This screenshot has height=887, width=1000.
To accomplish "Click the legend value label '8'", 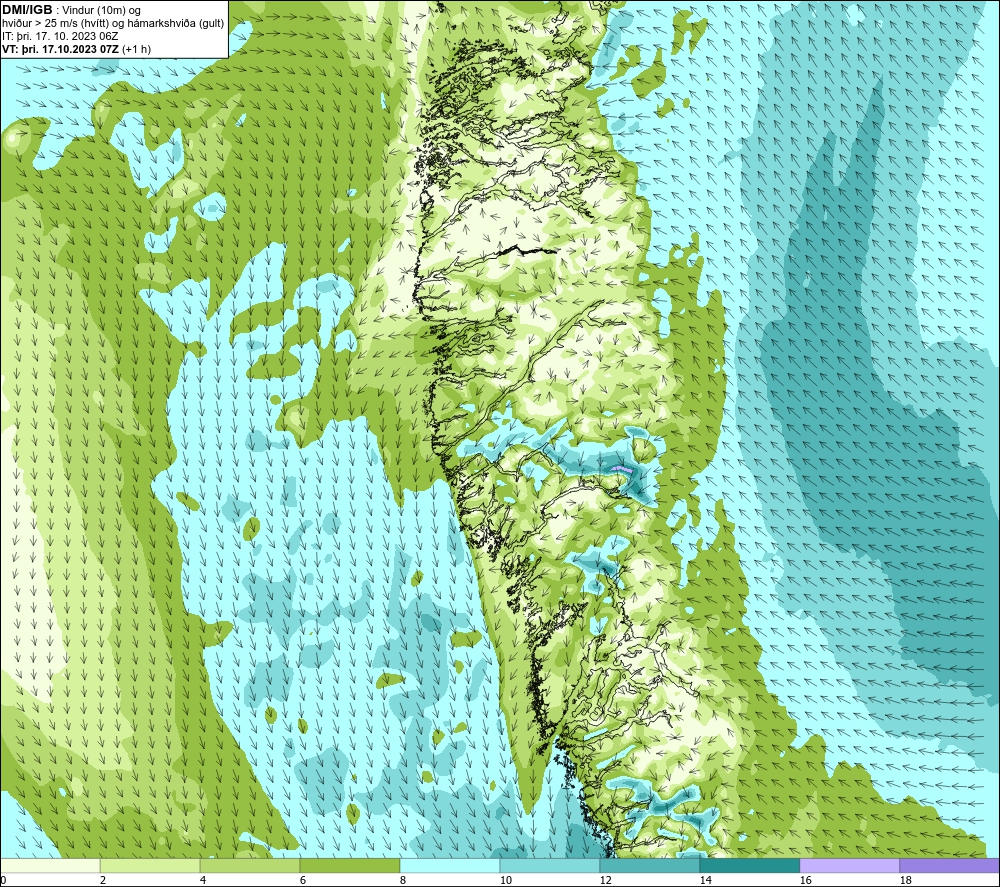I will click(403, 880).
